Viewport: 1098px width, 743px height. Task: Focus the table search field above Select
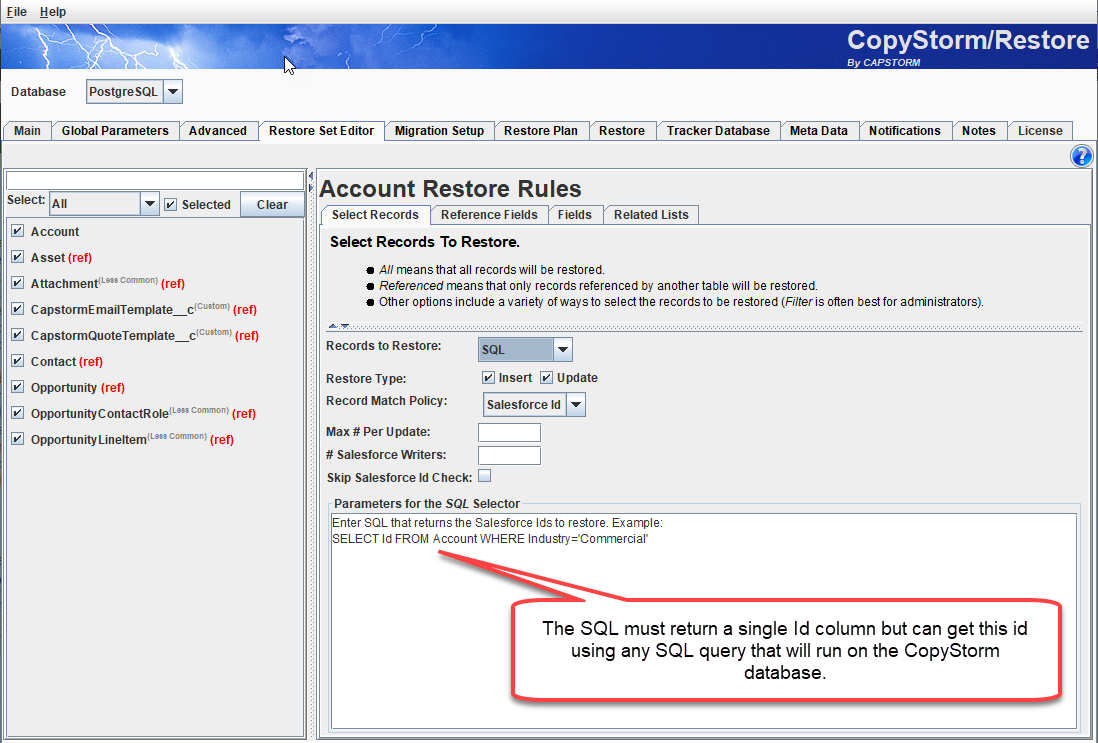pos(155,180)
